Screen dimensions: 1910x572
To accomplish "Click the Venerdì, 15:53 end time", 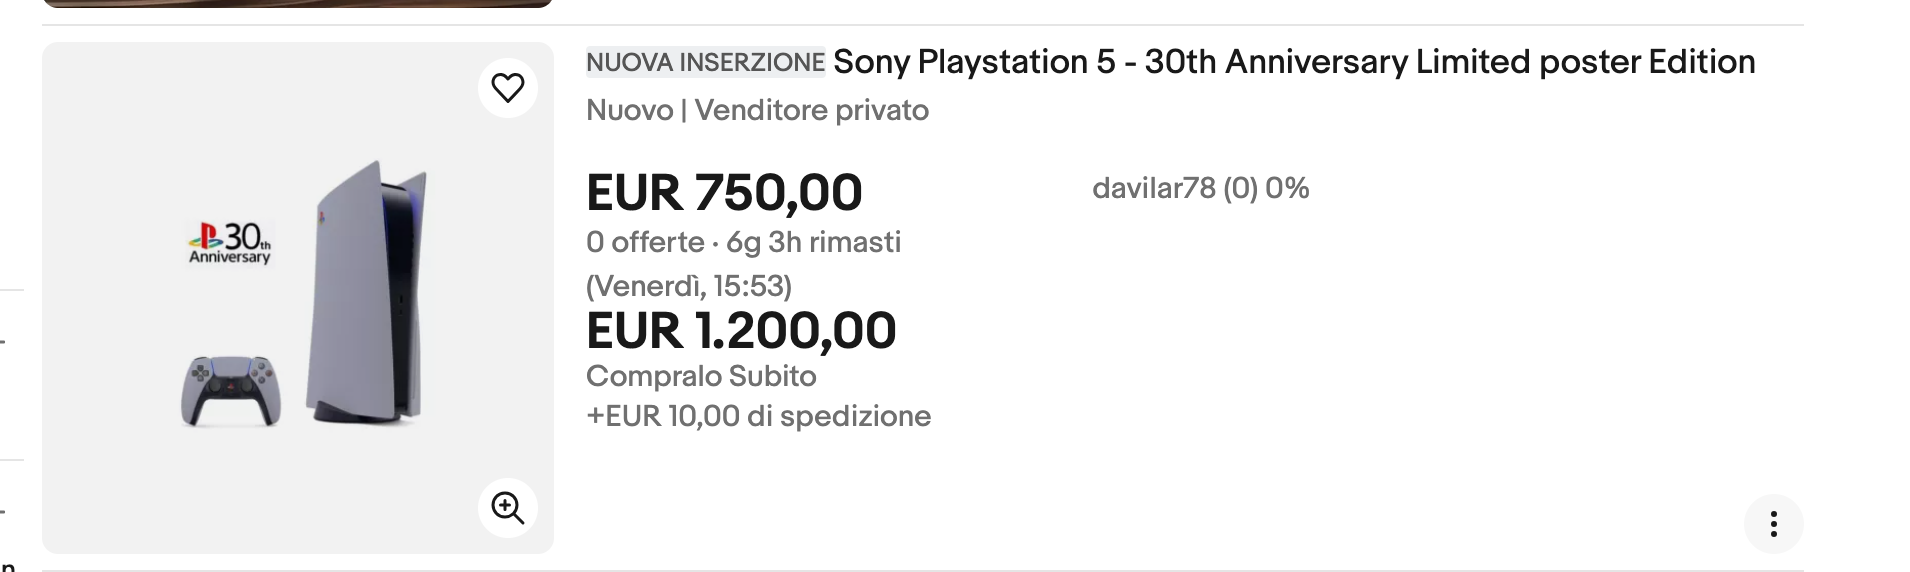I will [689, 286].
